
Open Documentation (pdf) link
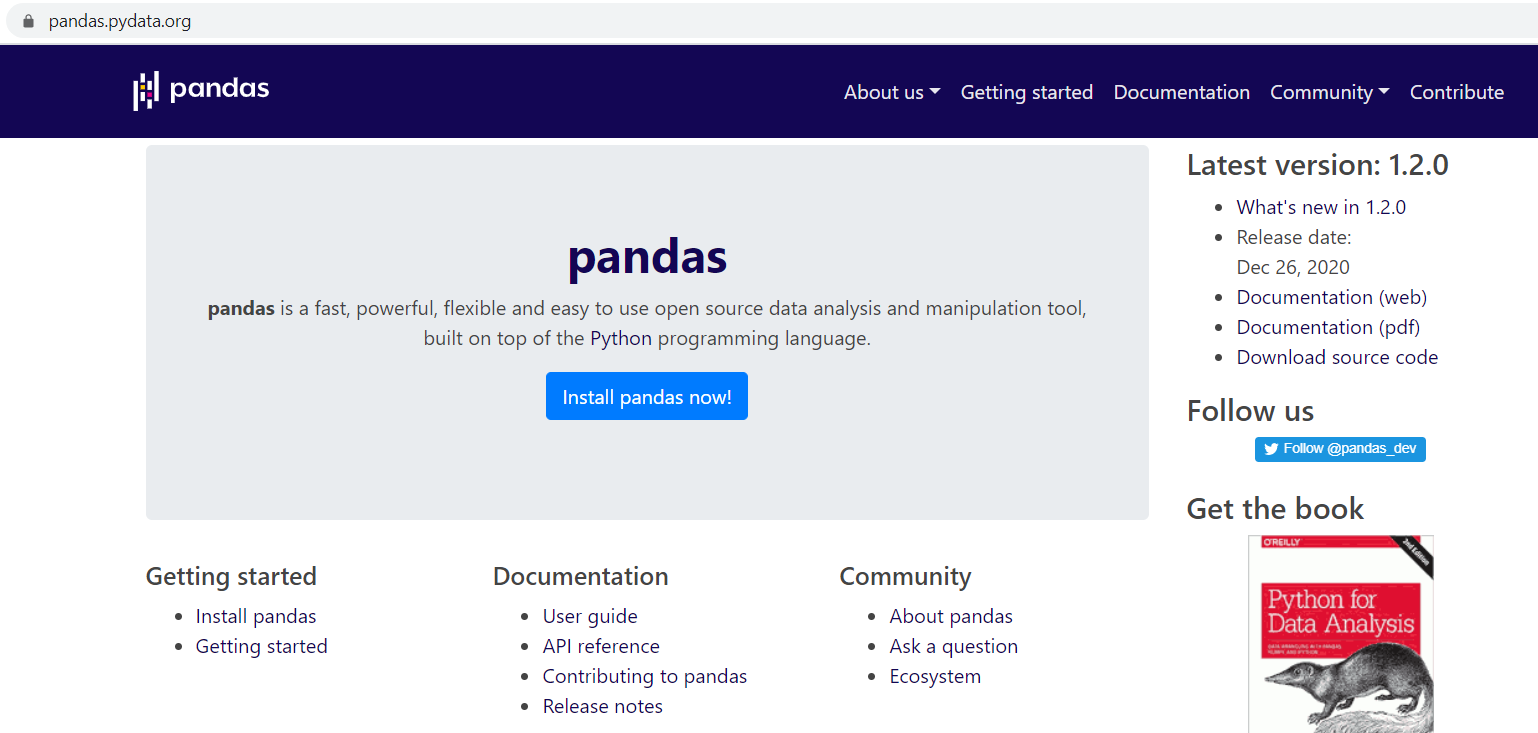1328,327
